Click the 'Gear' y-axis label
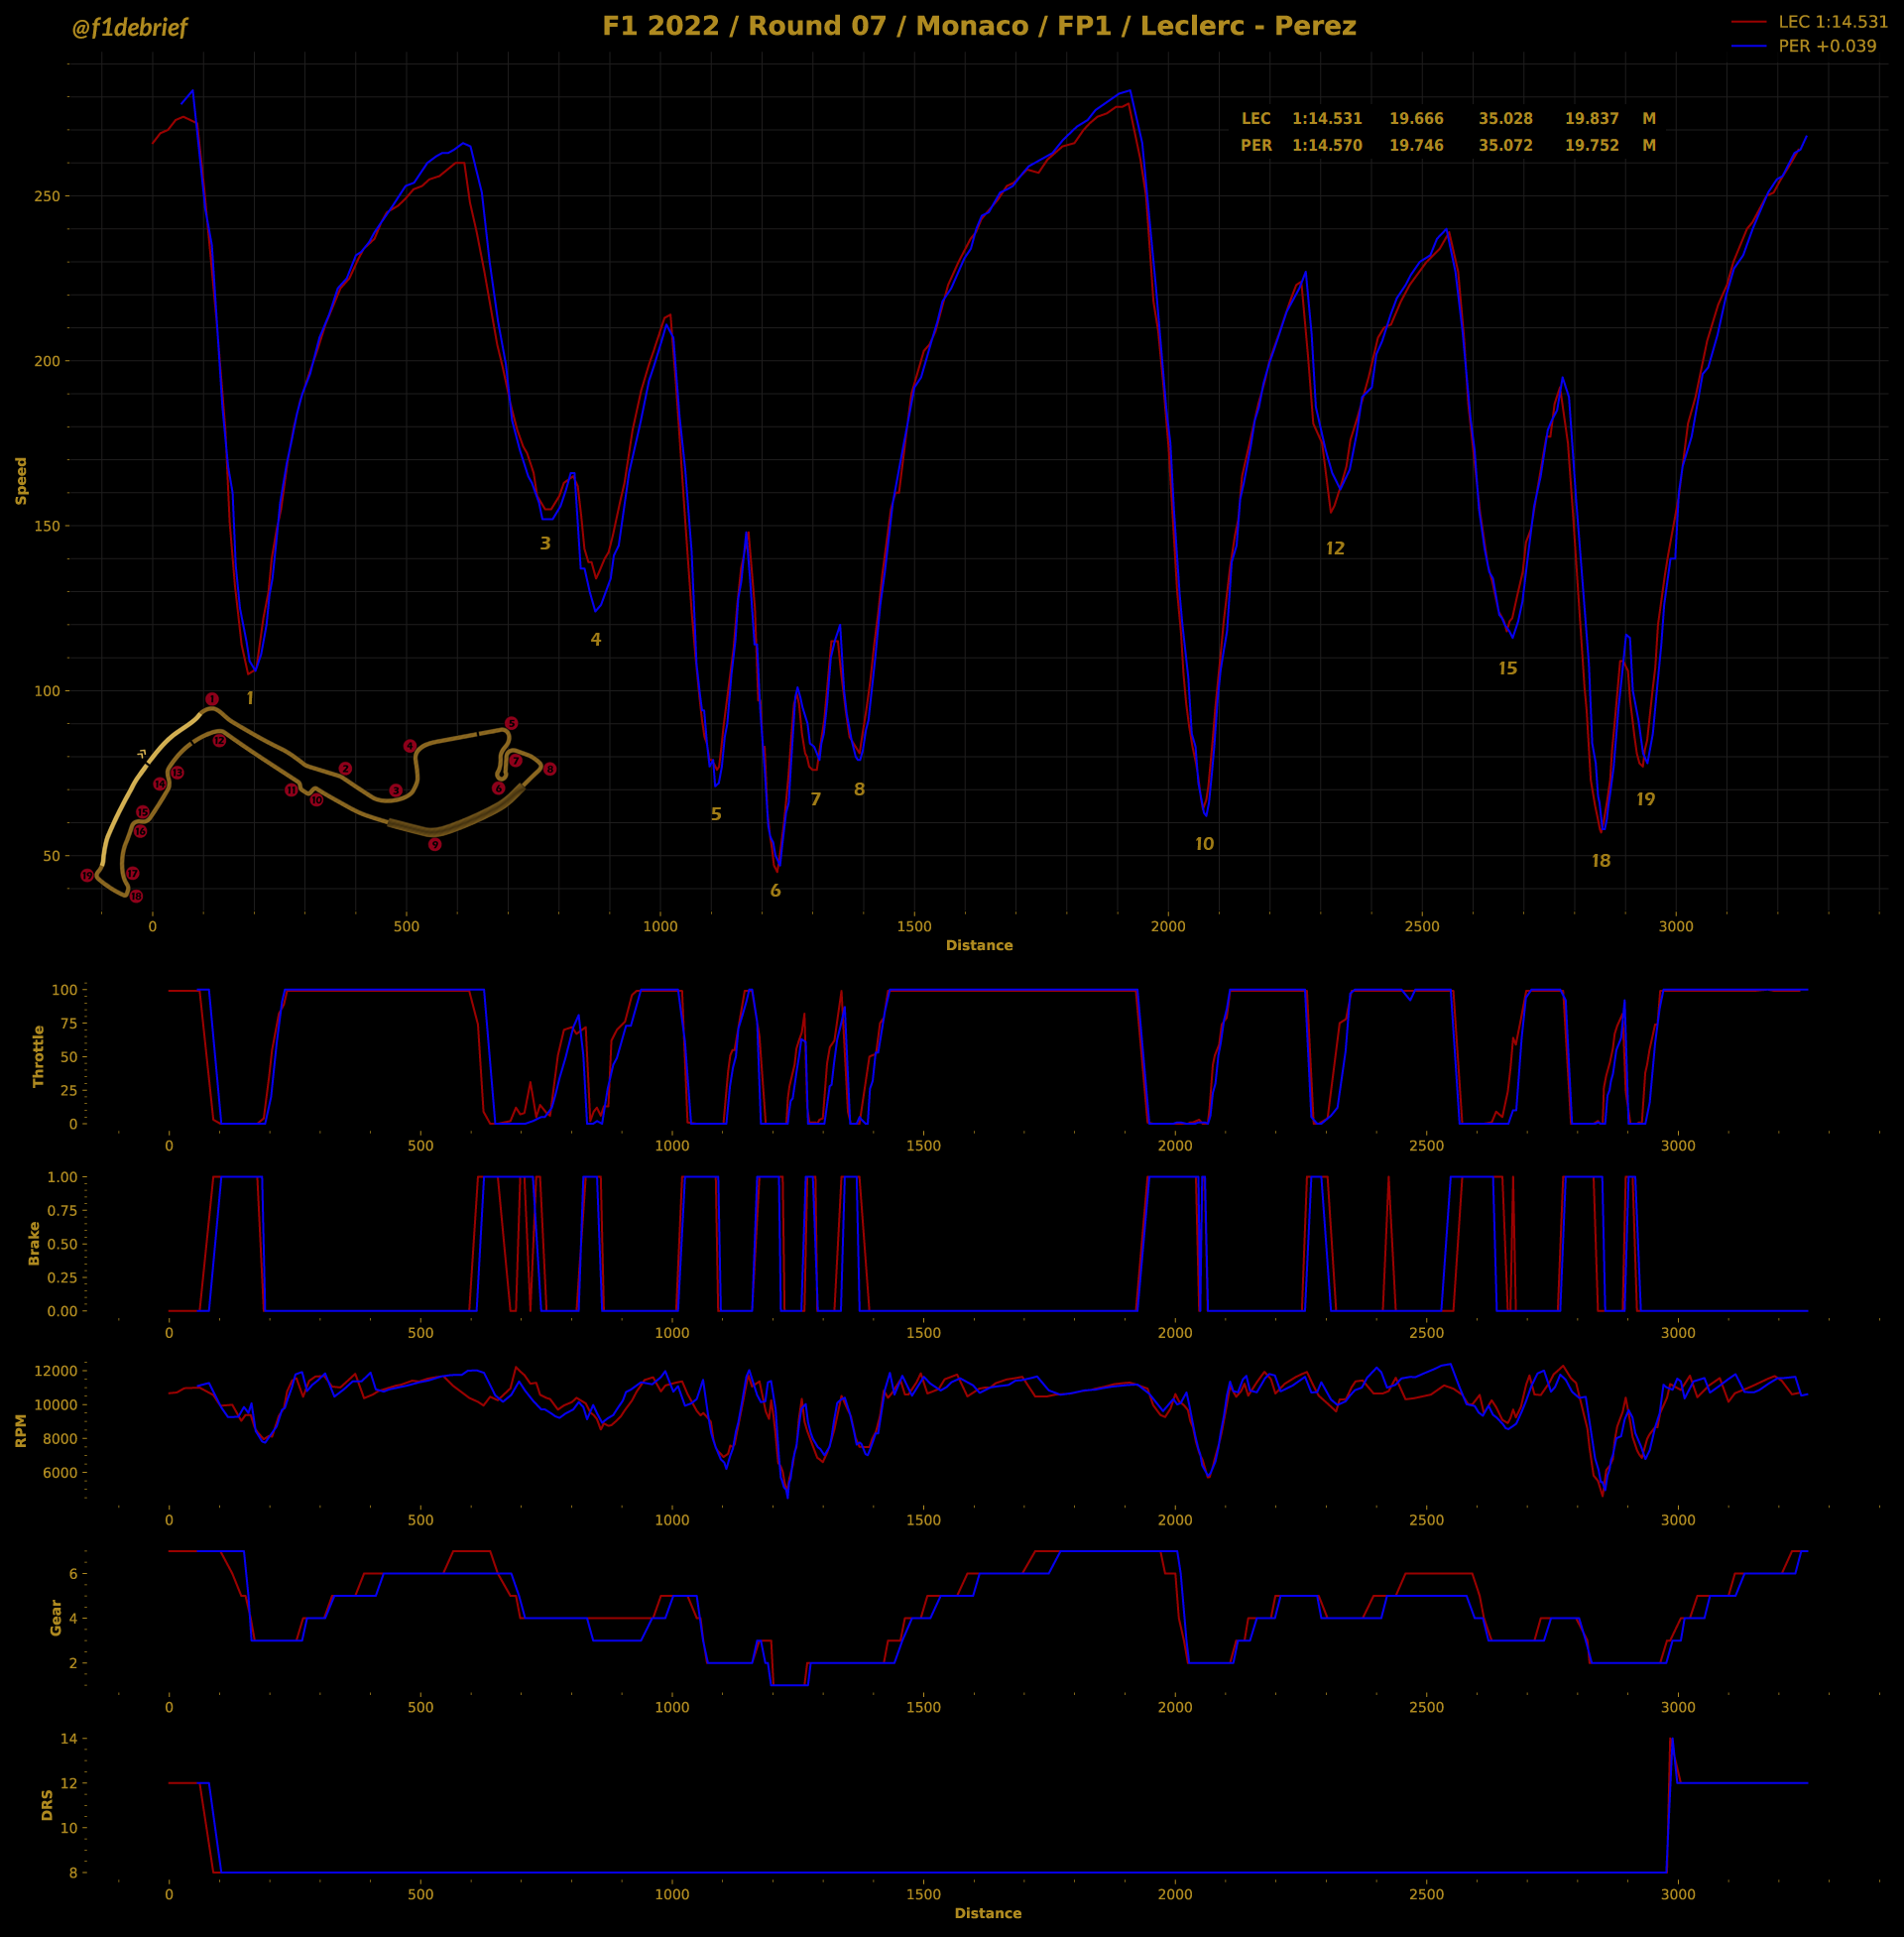This screenshot has height=1937, width=1904. 56,1617
